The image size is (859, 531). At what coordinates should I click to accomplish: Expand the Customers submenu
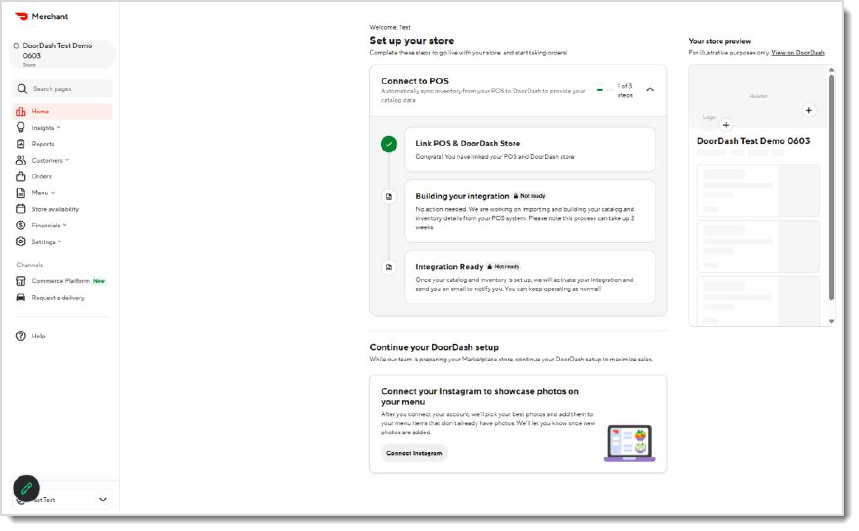[x=67, y=160]
